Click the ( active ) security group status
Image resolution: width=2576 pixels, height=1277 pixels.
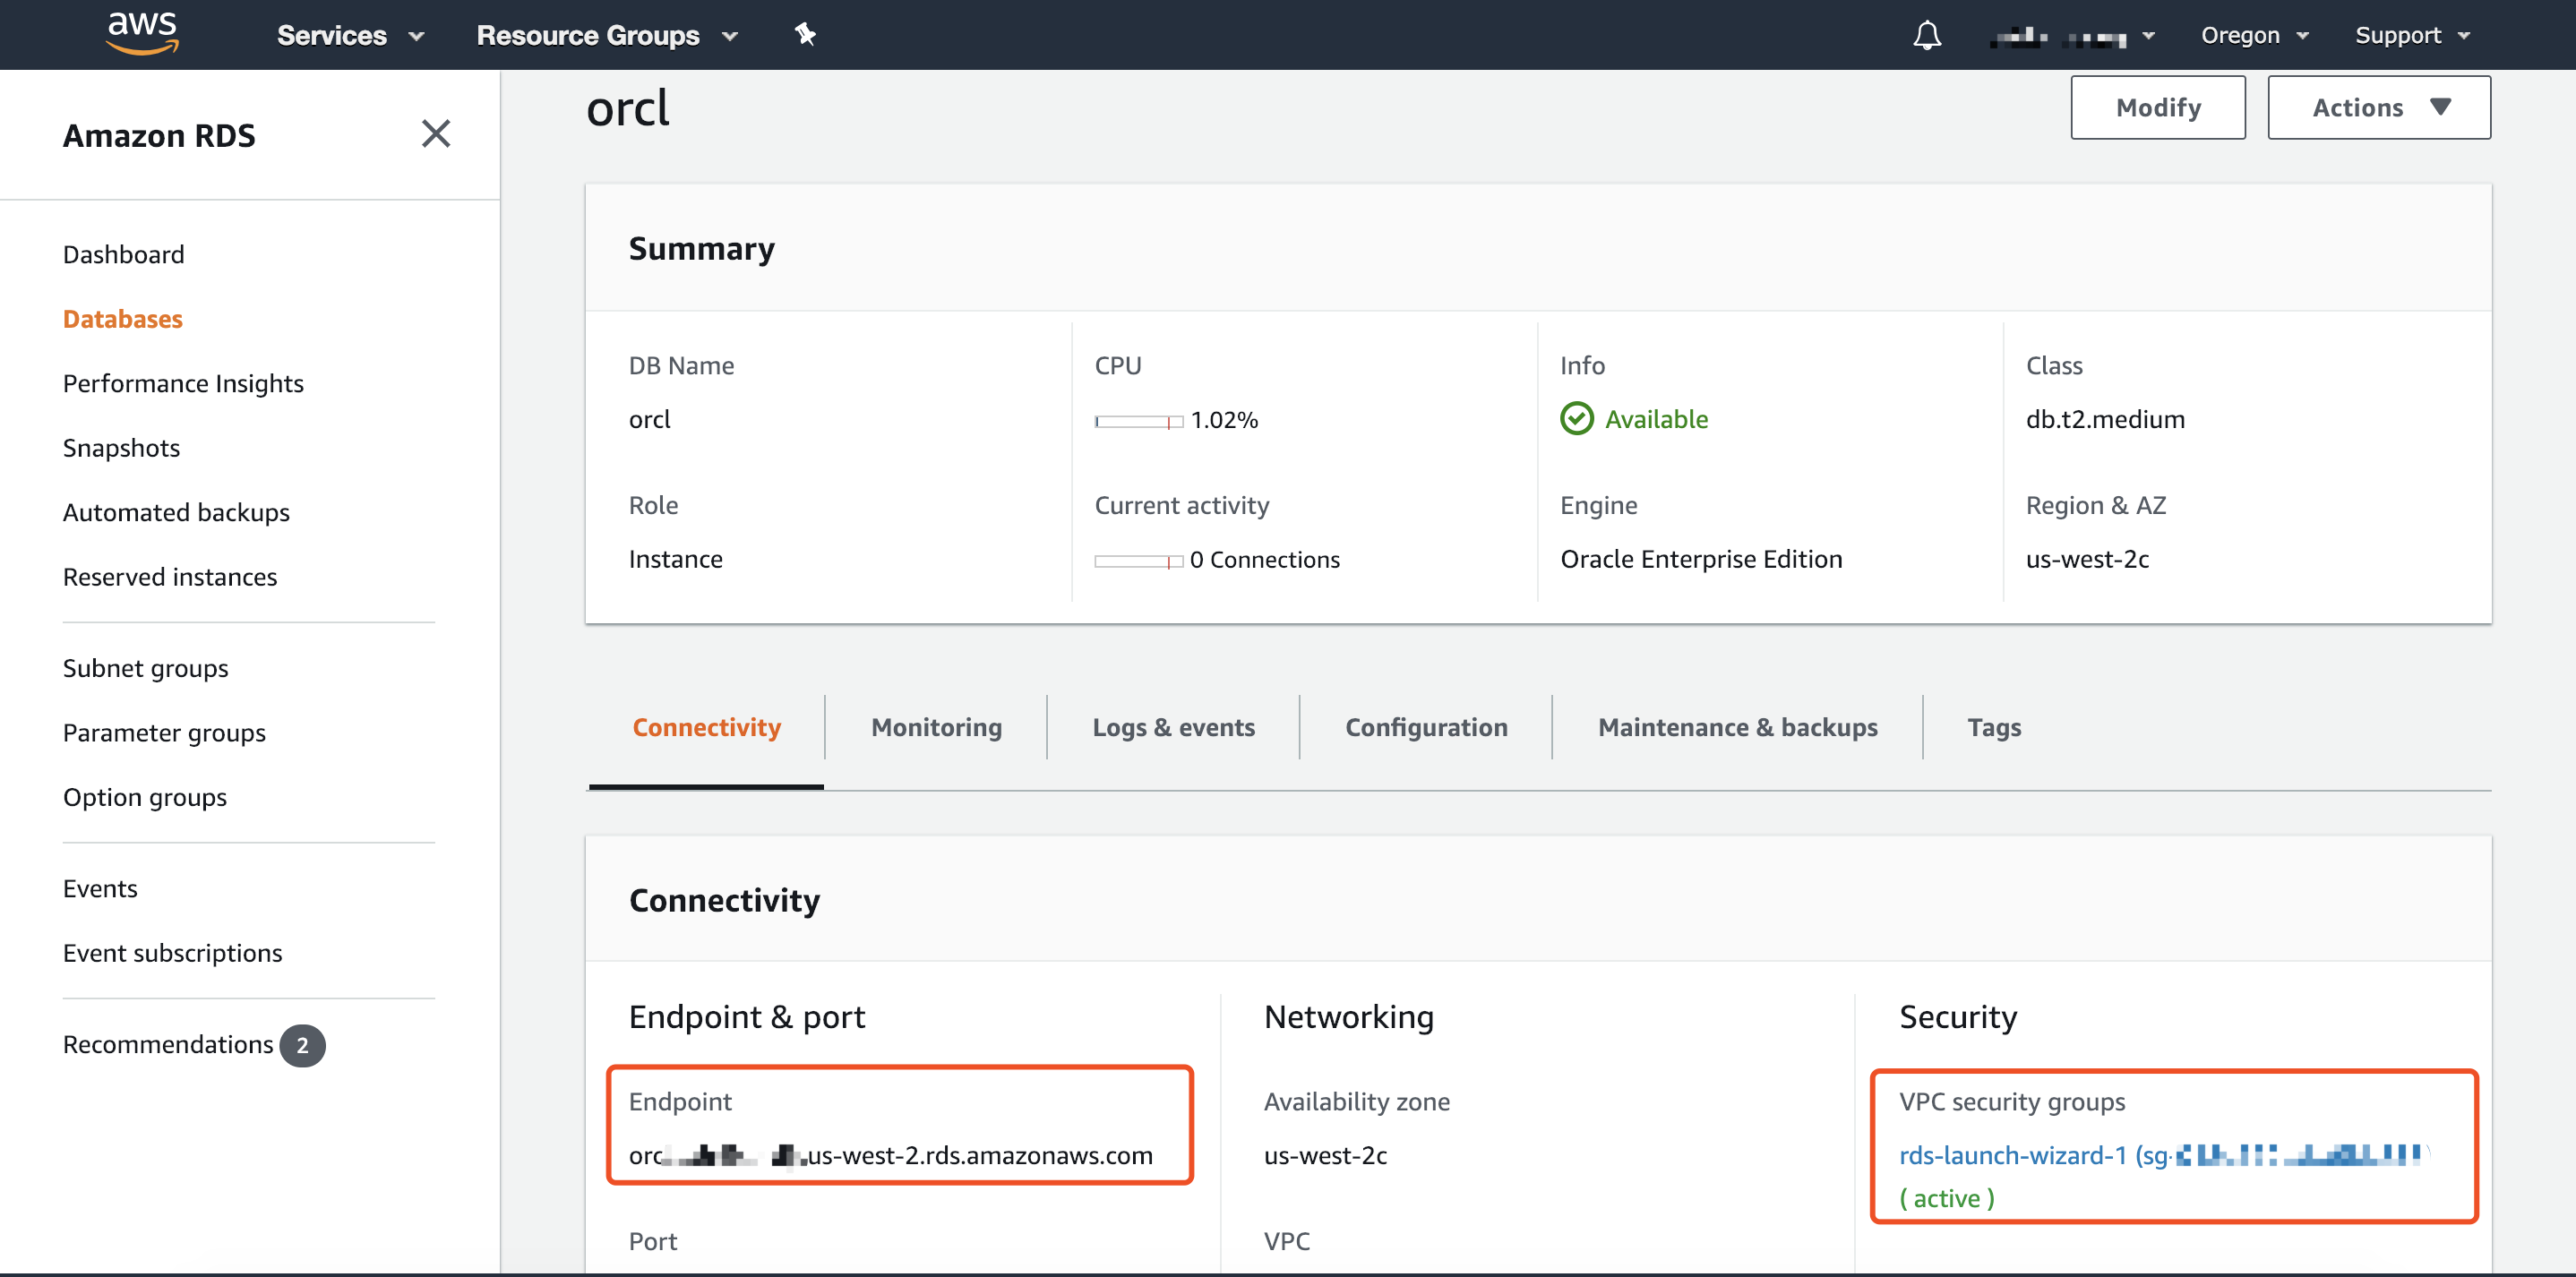tap(1946, 1198)
